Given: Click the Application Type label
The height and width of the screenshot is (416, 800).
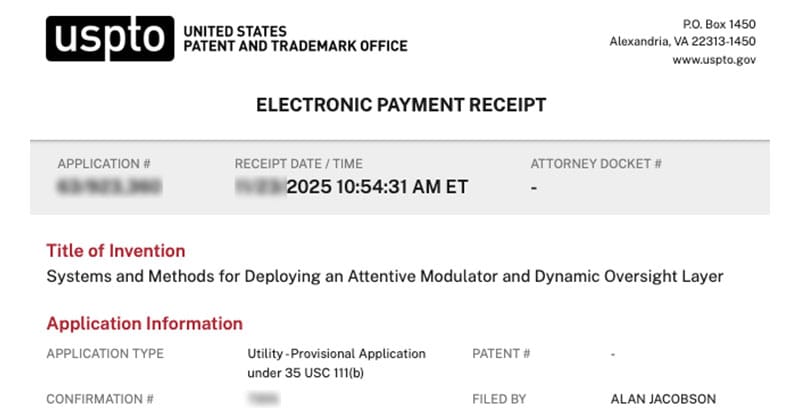Looking at the screenshot, I should (x=105, y=354).
